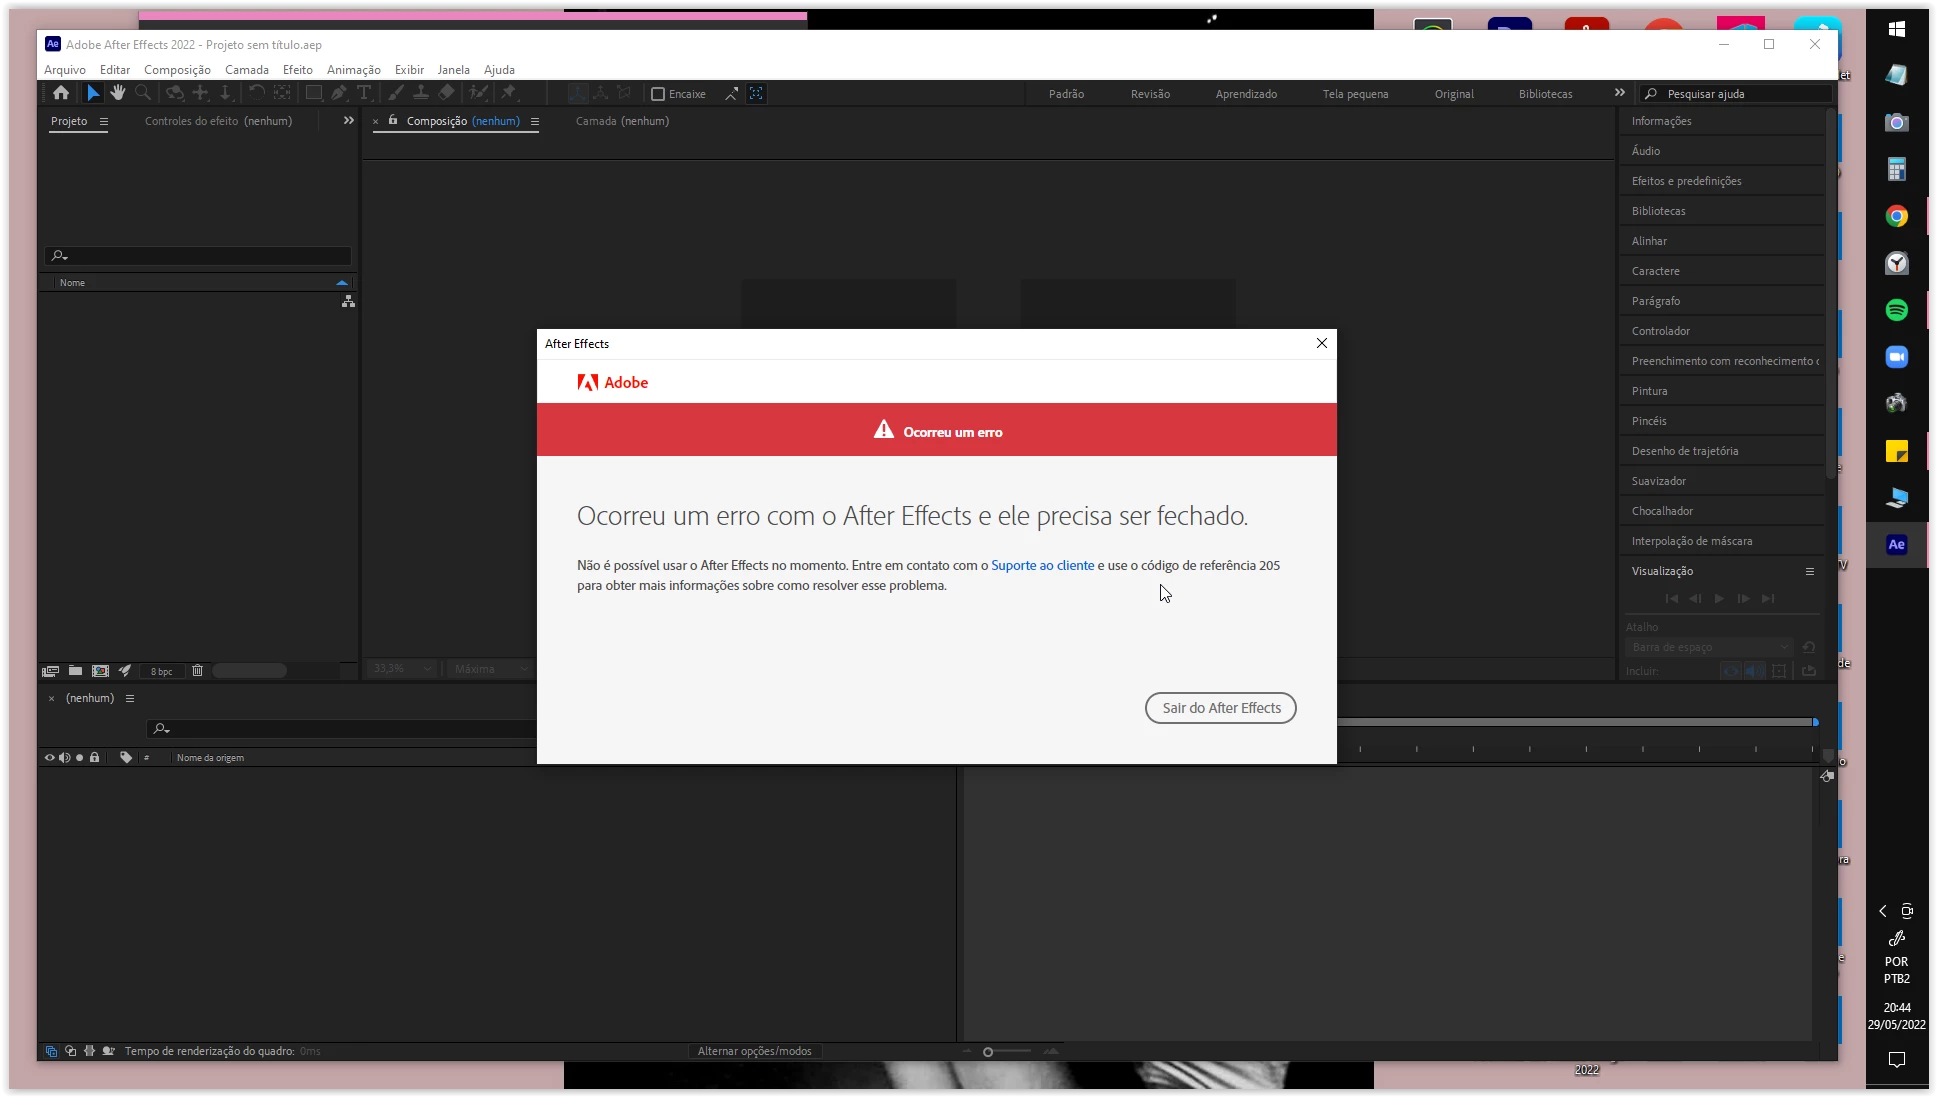The width and height of the screenshot is (1937, 1097).
Task: Click the Sair do After Effects button
Action: (x=1220, y=708)
